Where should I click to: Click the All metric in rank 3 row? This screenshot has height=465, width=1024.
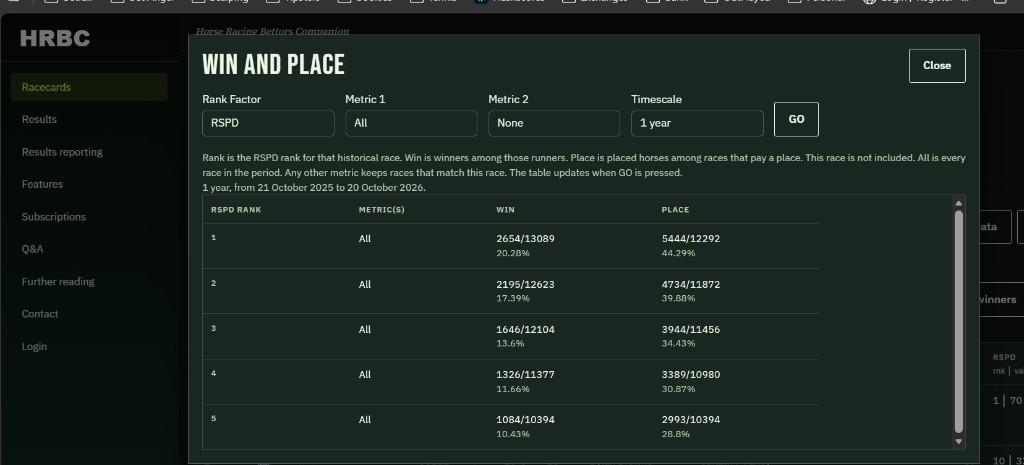click(x=364, y=330)
